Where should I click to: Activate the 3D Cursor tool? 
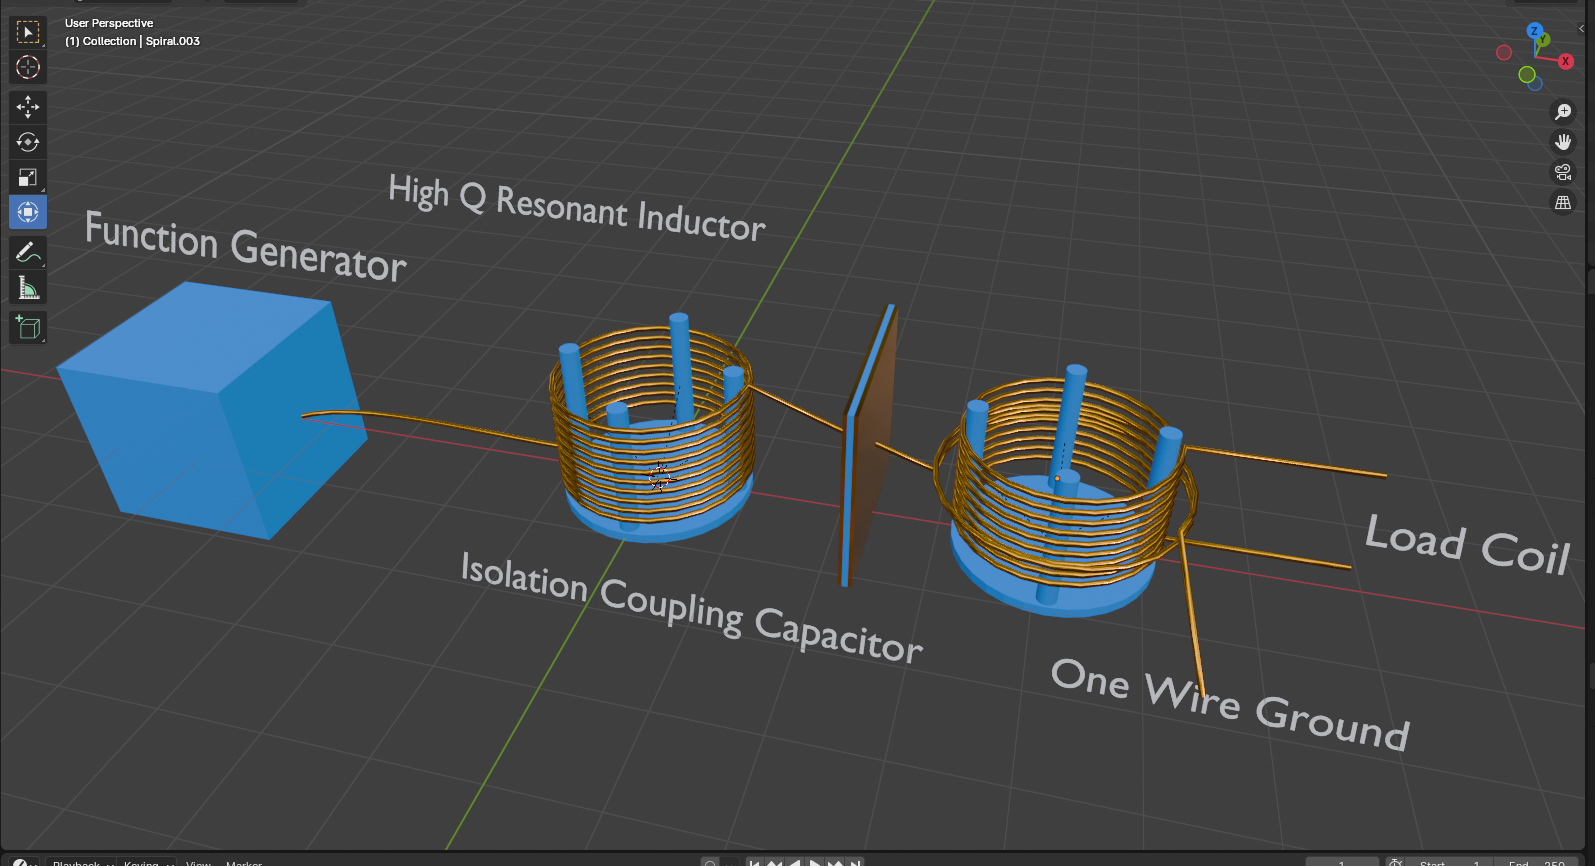pyautogui.click(x=28, y=67)
